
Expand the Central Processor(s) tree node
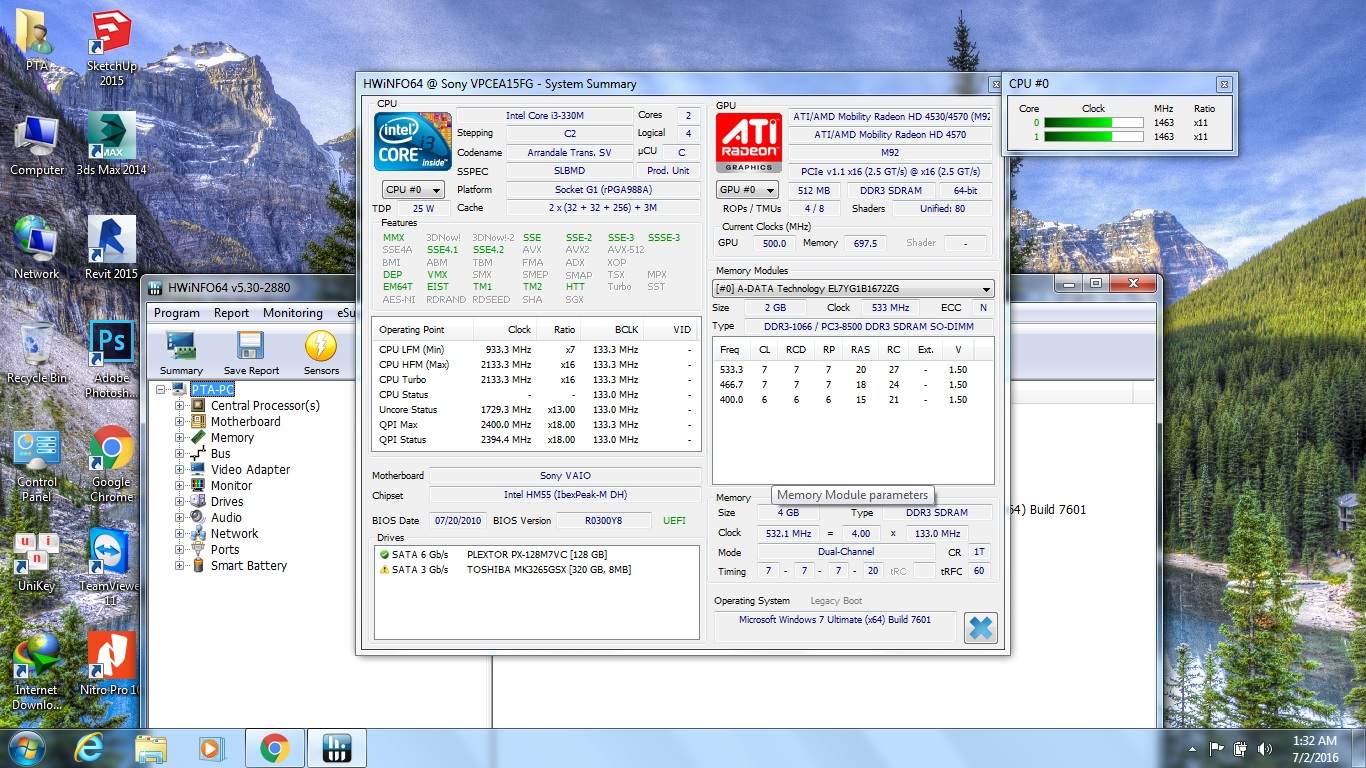coord(180,406)
